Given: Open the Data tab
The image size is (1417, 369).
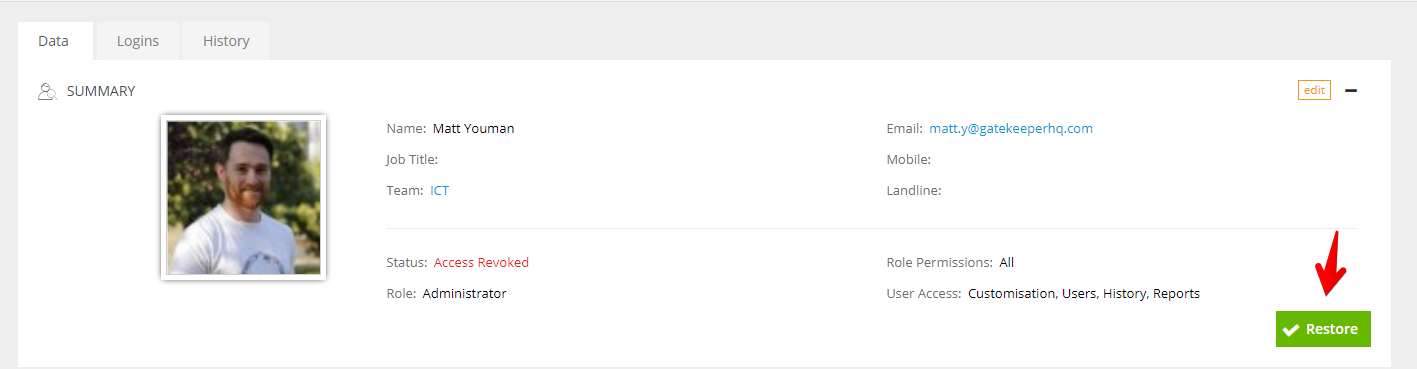Looking at the screenshot, I should point(53,41).
